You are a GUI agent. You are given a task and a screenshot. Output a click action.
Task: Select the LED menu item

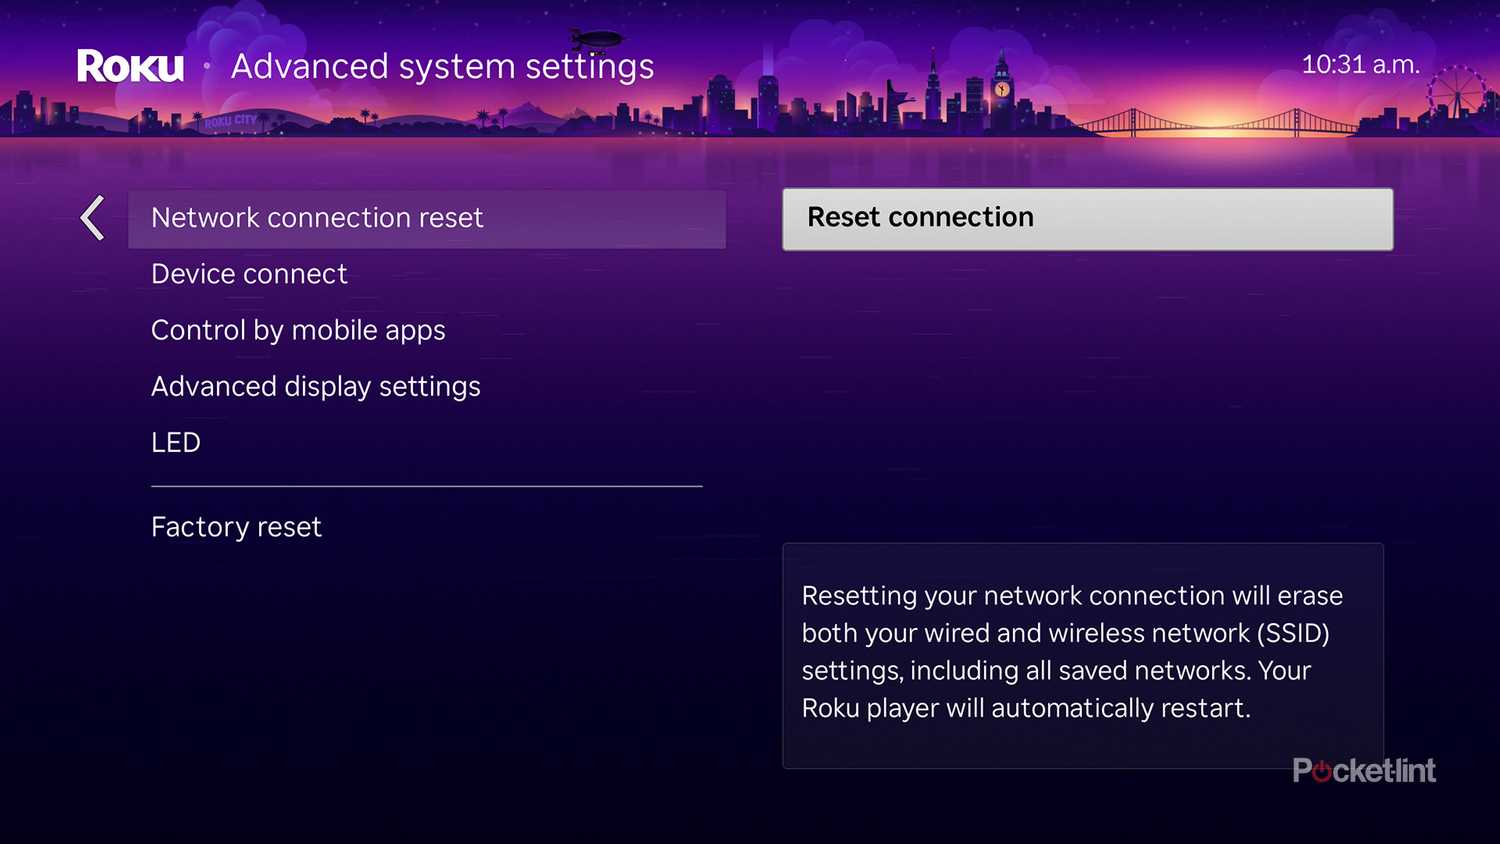pos(176,442)
